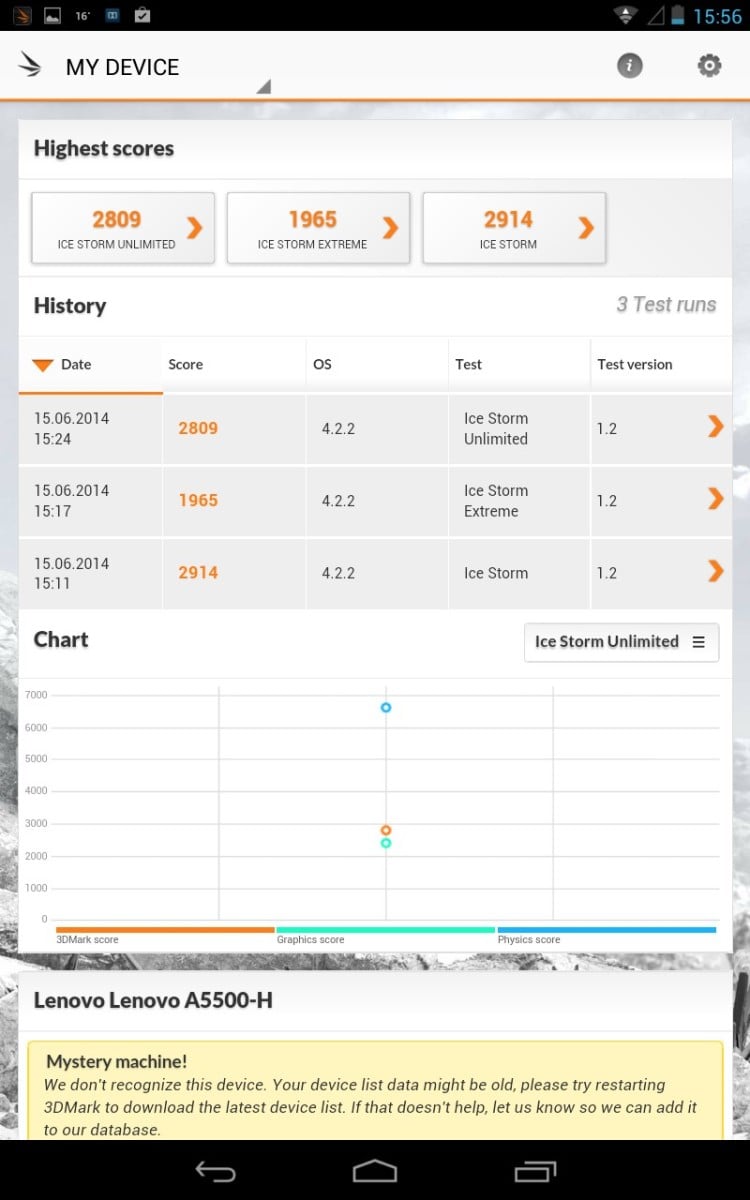Tap the Android Recent apps button
Viewport: 750px width, 1200px height.
[535, 1170]
